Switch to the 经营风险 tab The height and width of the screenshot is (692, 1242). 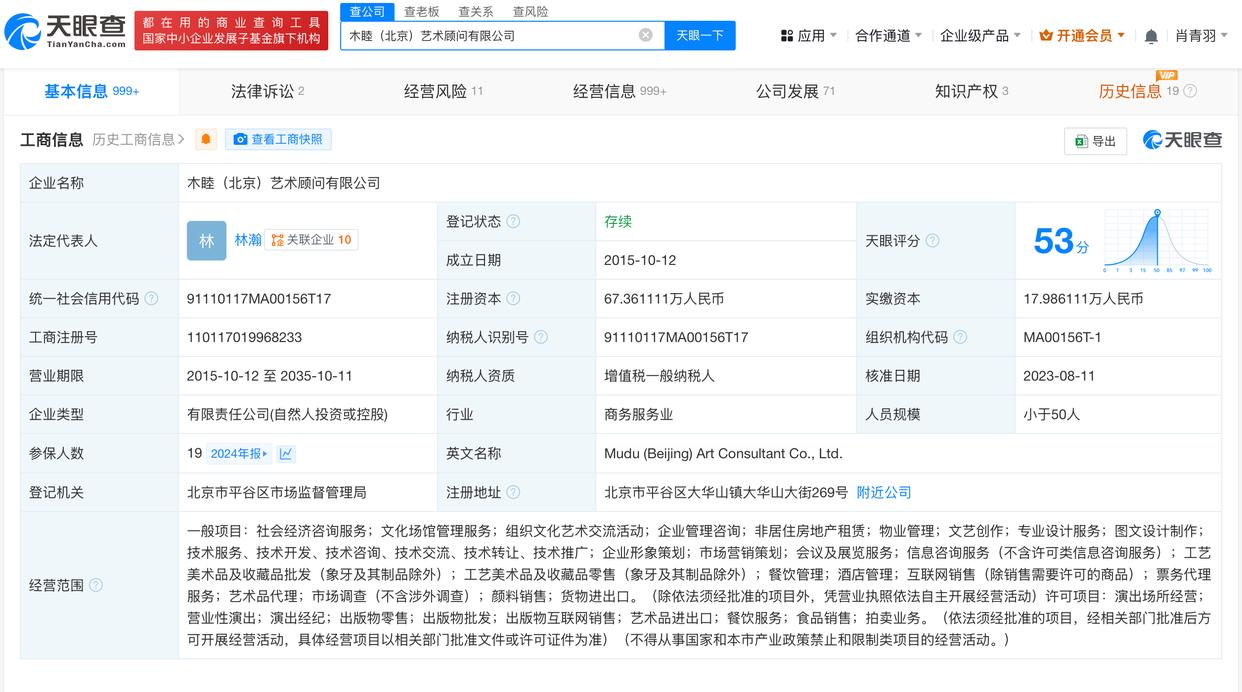[x=443, y=91]
